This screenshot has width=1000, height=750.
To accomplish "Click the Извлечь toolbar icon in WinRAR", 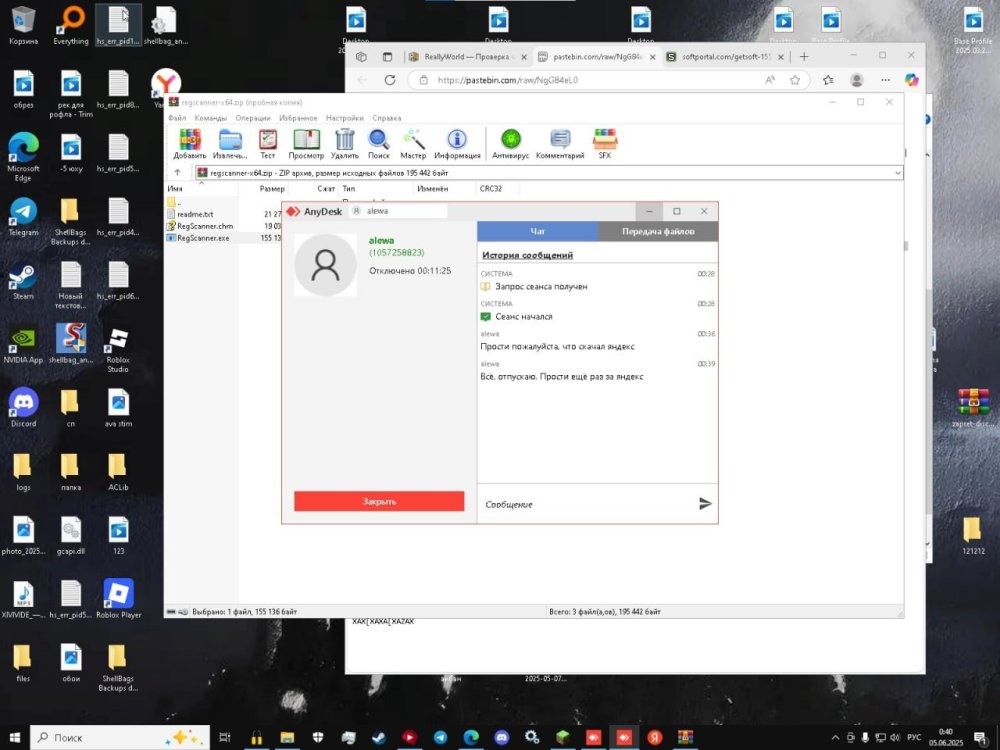I will 230,143.
